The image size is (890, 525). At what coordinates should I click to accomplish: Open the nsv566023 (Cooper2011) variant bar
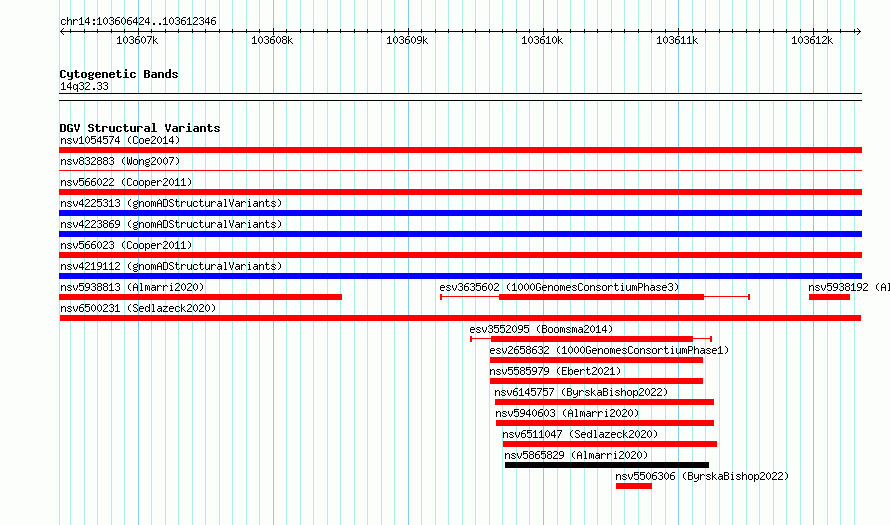point(460,255)
